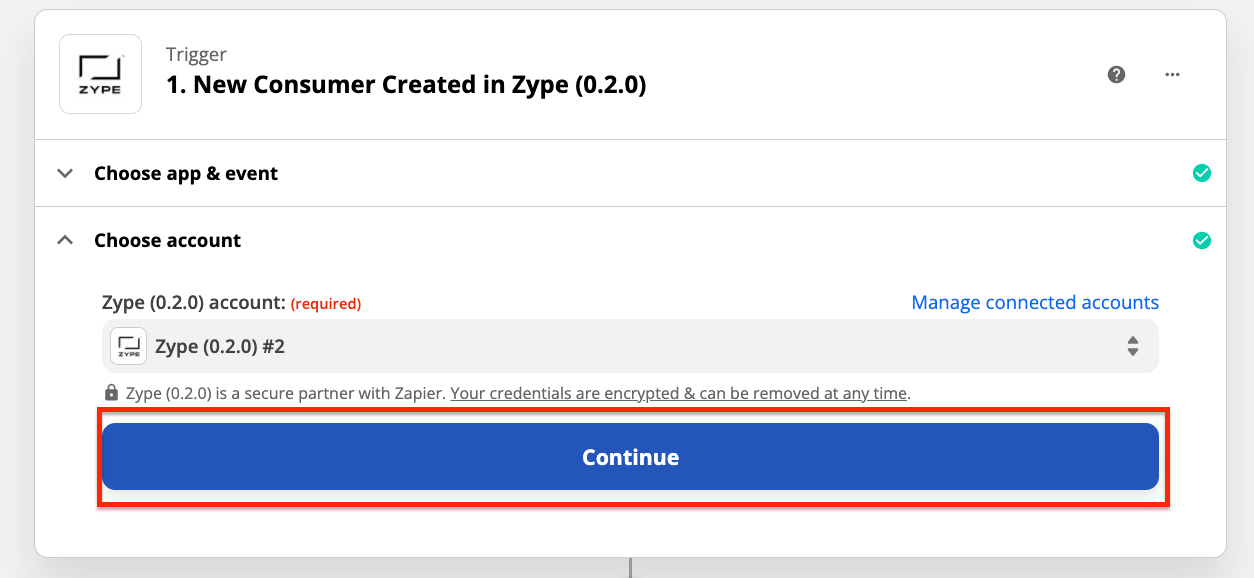Click green checkmark beside Choose account

click(1202, 240)
